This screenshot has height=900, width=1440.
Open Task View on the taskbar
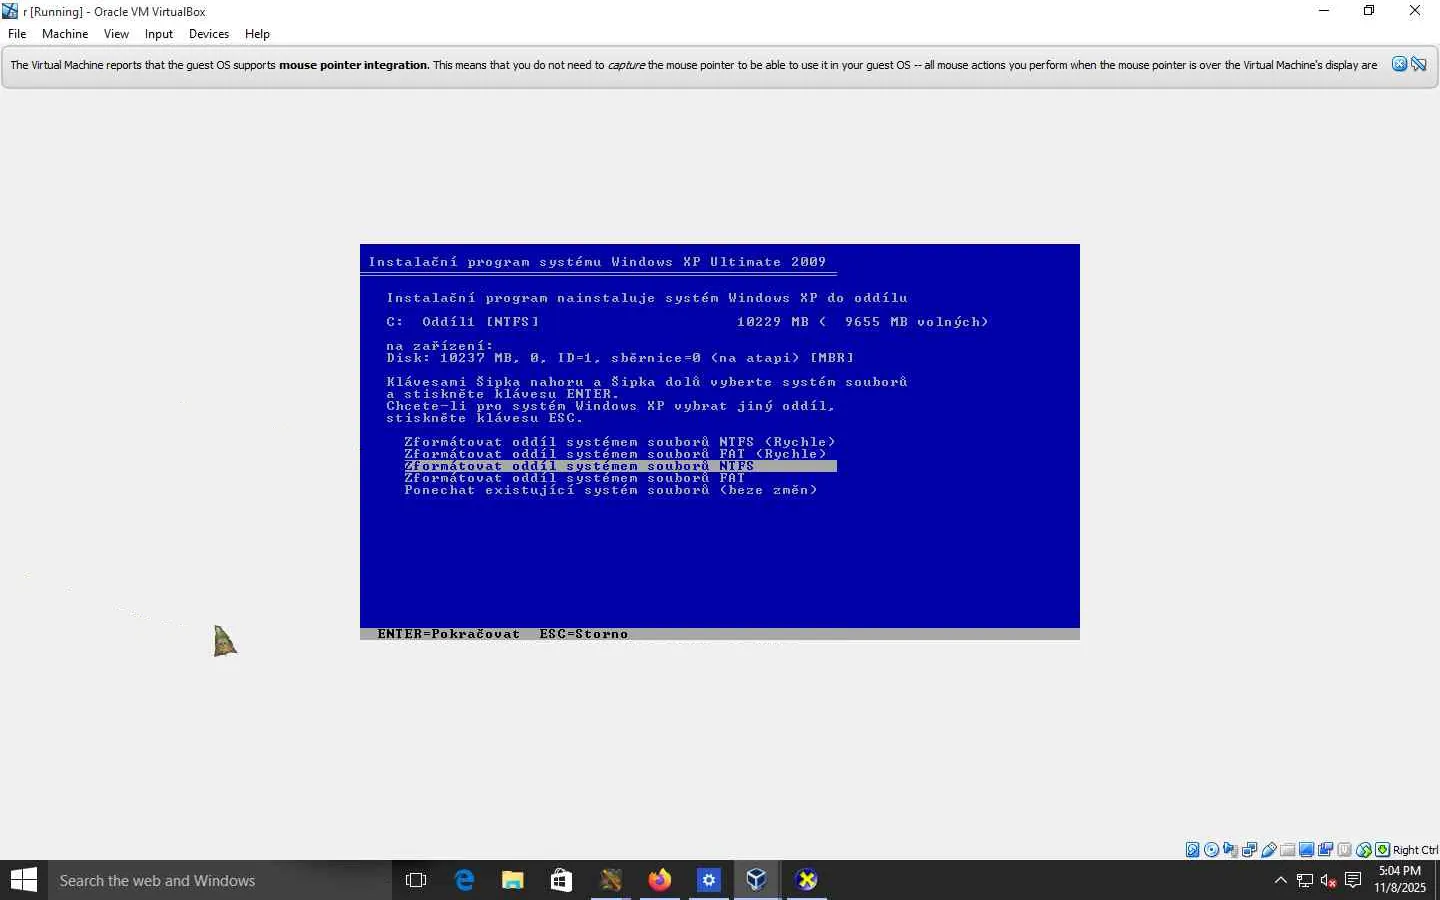(416, 880)
